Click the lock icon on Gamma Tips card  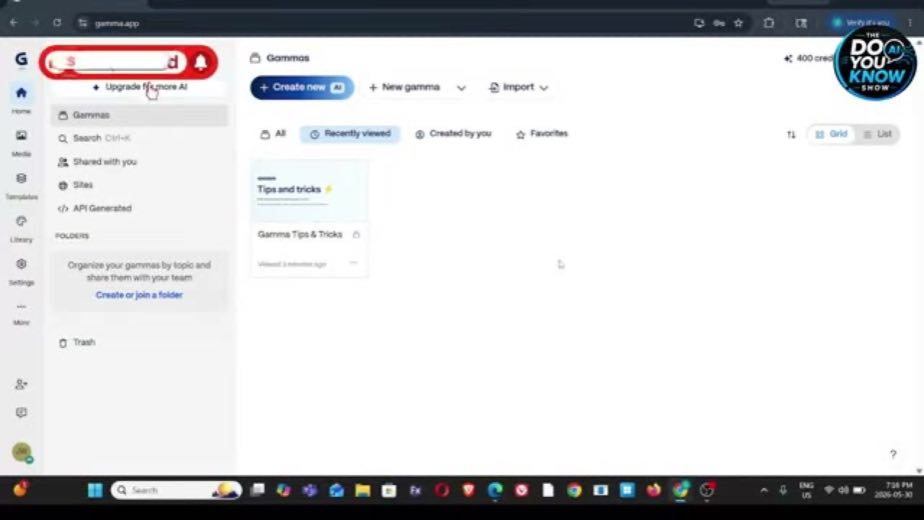coord(356,235)
